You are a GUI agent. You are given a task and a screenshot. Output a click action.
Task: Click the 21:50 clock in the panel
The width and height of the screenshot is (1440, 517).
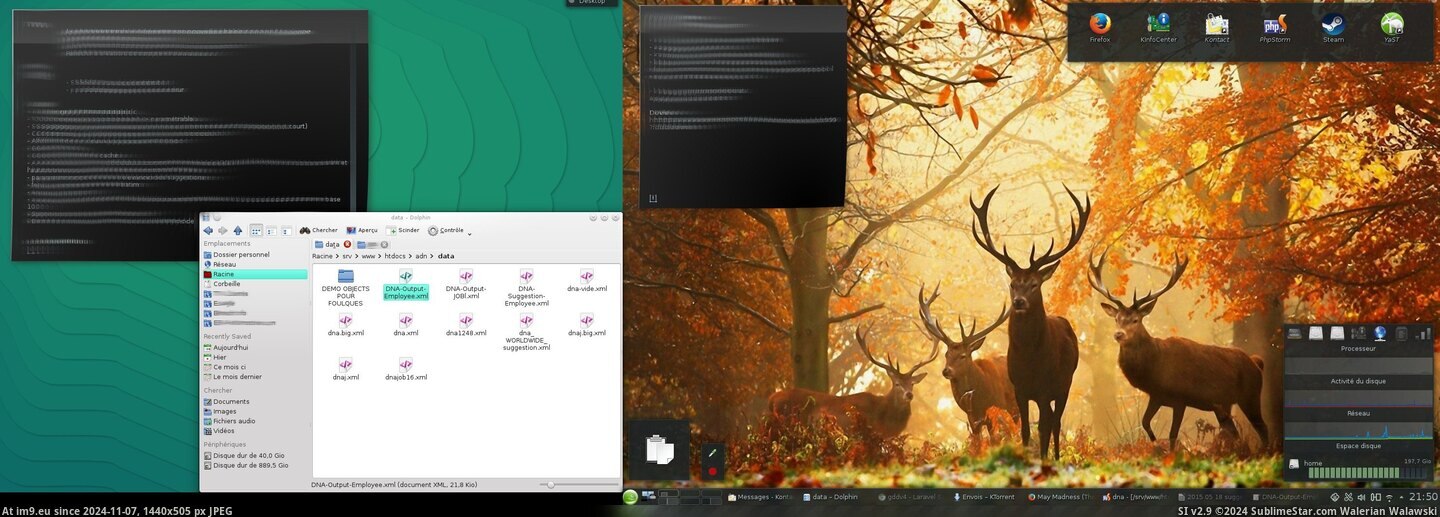point(1422,496)
